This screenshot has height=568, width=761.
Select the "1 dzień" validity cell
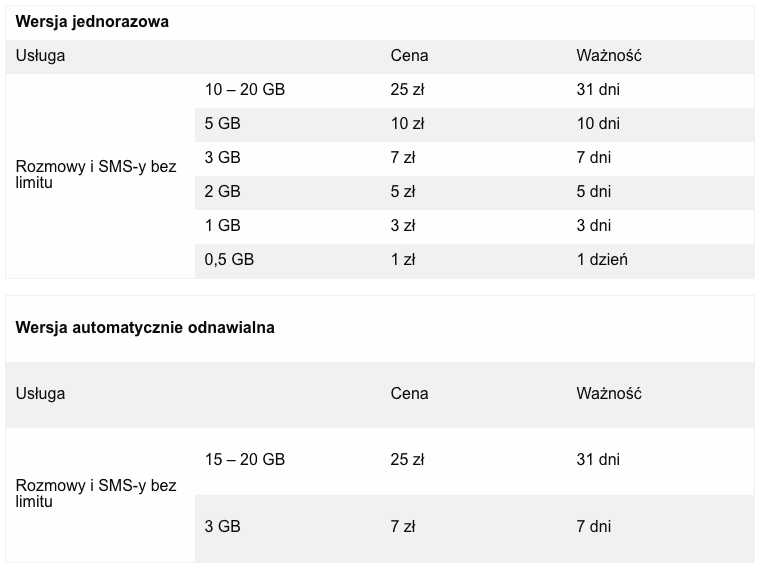602,260
